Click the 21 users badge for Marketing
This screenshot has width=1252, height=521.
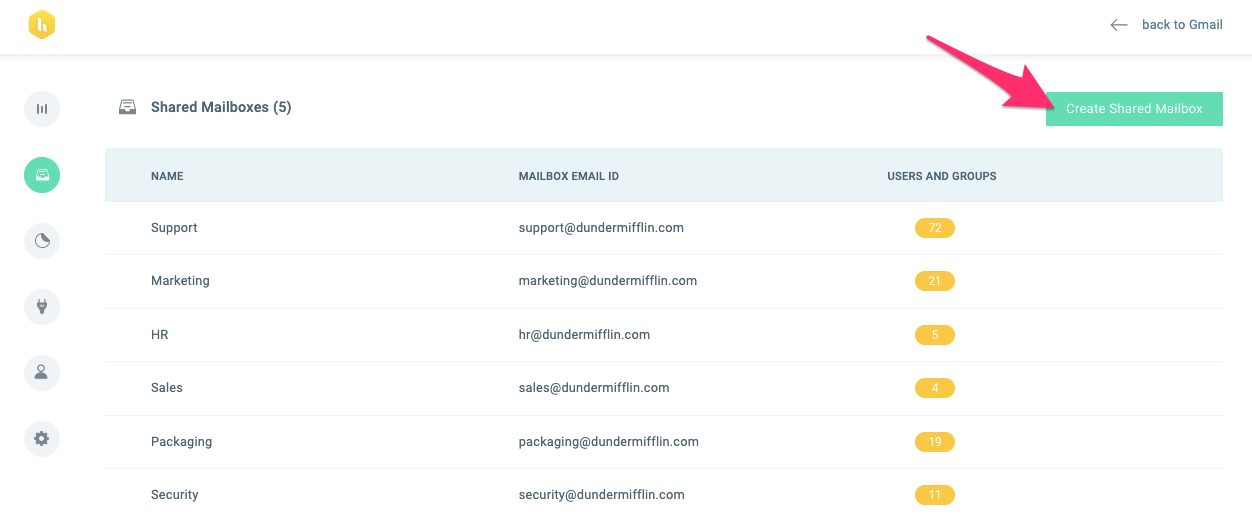(x=935, y=281)
